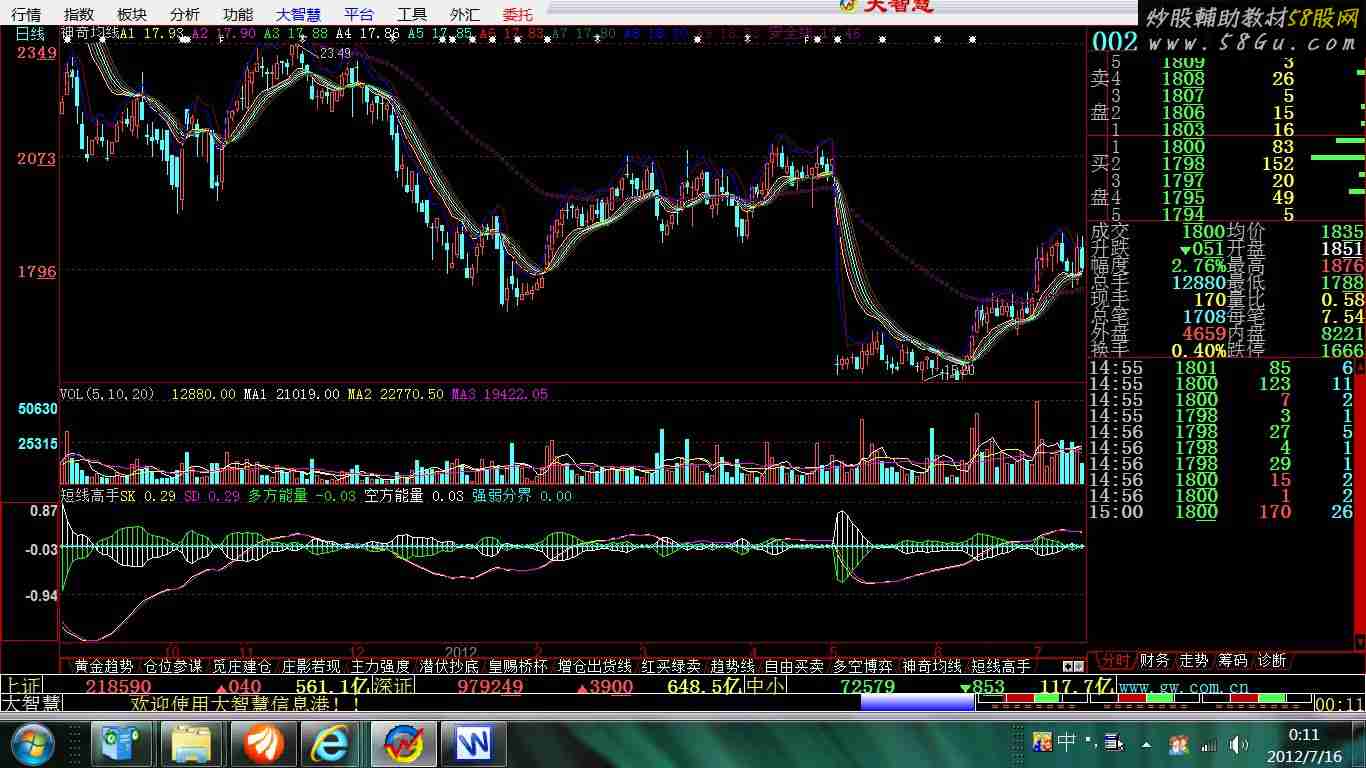Click the 中 input method indicator
This screenshot has width=1366, height=768.
[x=1067, y=742]
